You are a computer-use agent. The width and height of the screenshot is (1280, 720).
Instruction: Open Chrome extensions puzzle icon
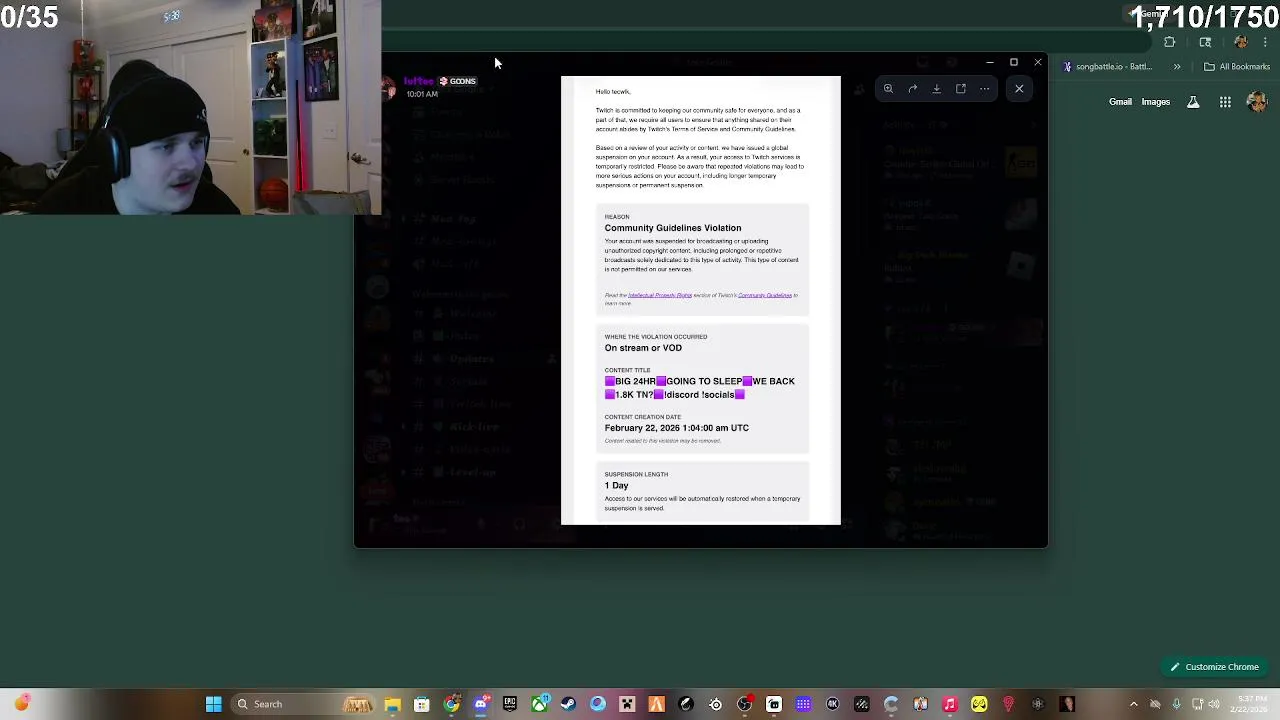tap(1170, 42)
